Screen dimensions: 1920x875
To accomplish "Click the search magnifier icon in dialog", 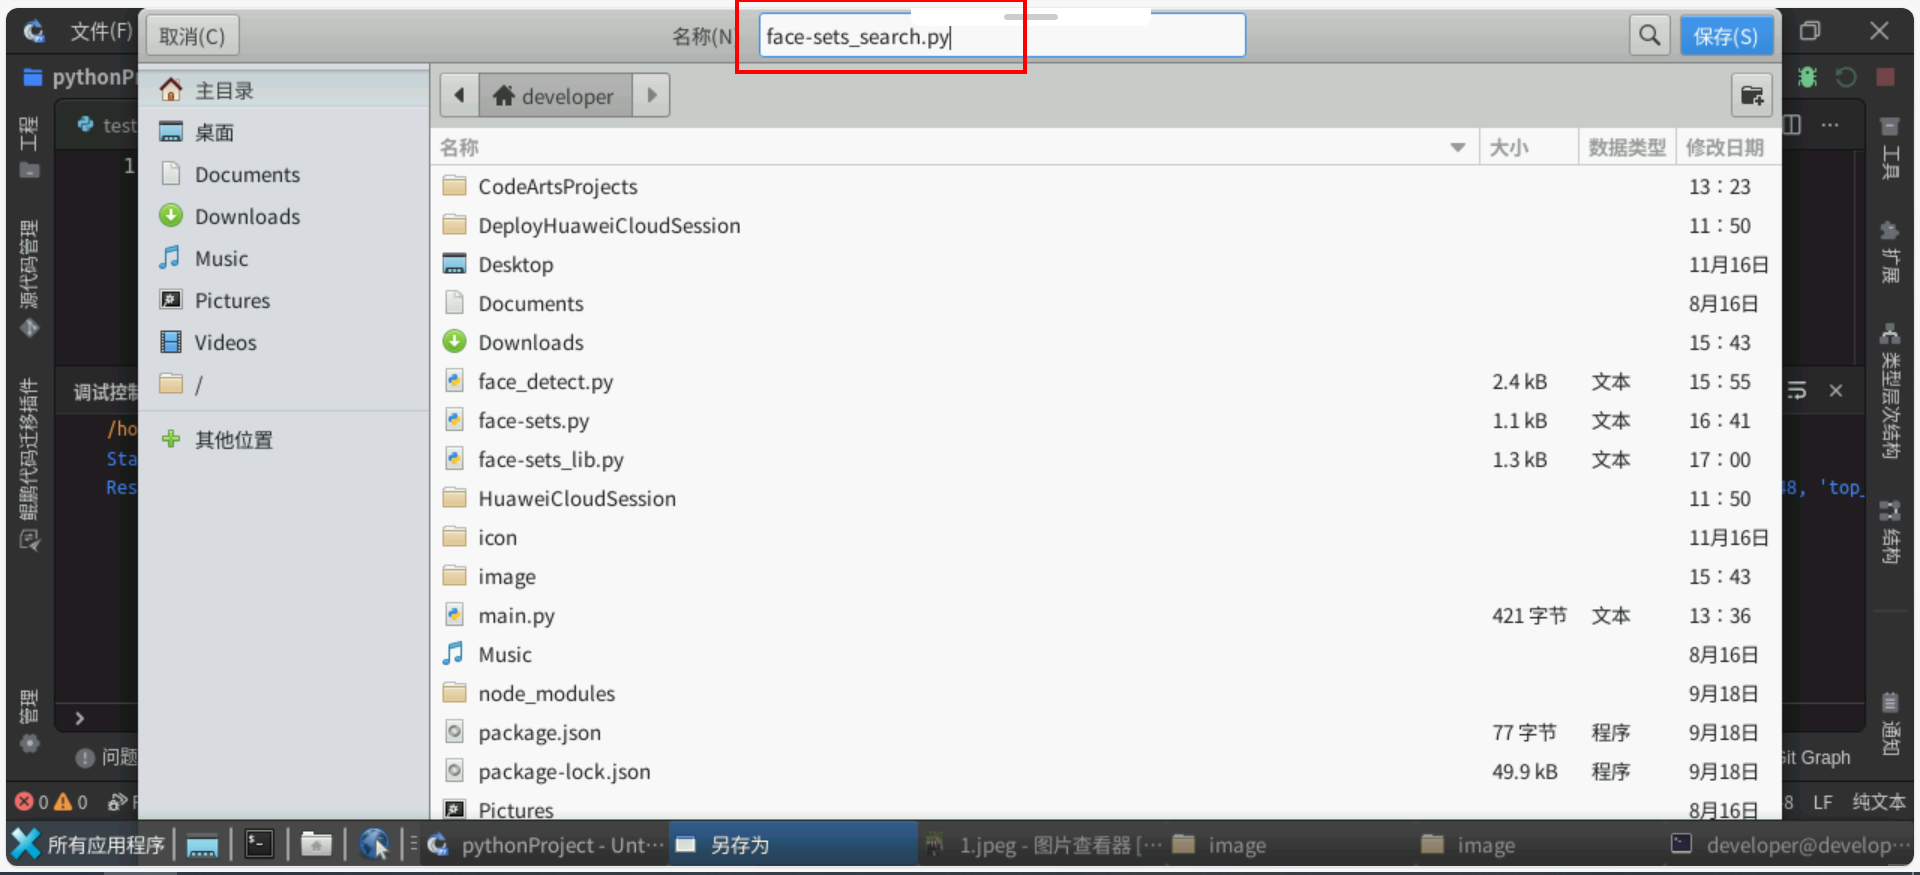I will click(x=1649, y=36).
